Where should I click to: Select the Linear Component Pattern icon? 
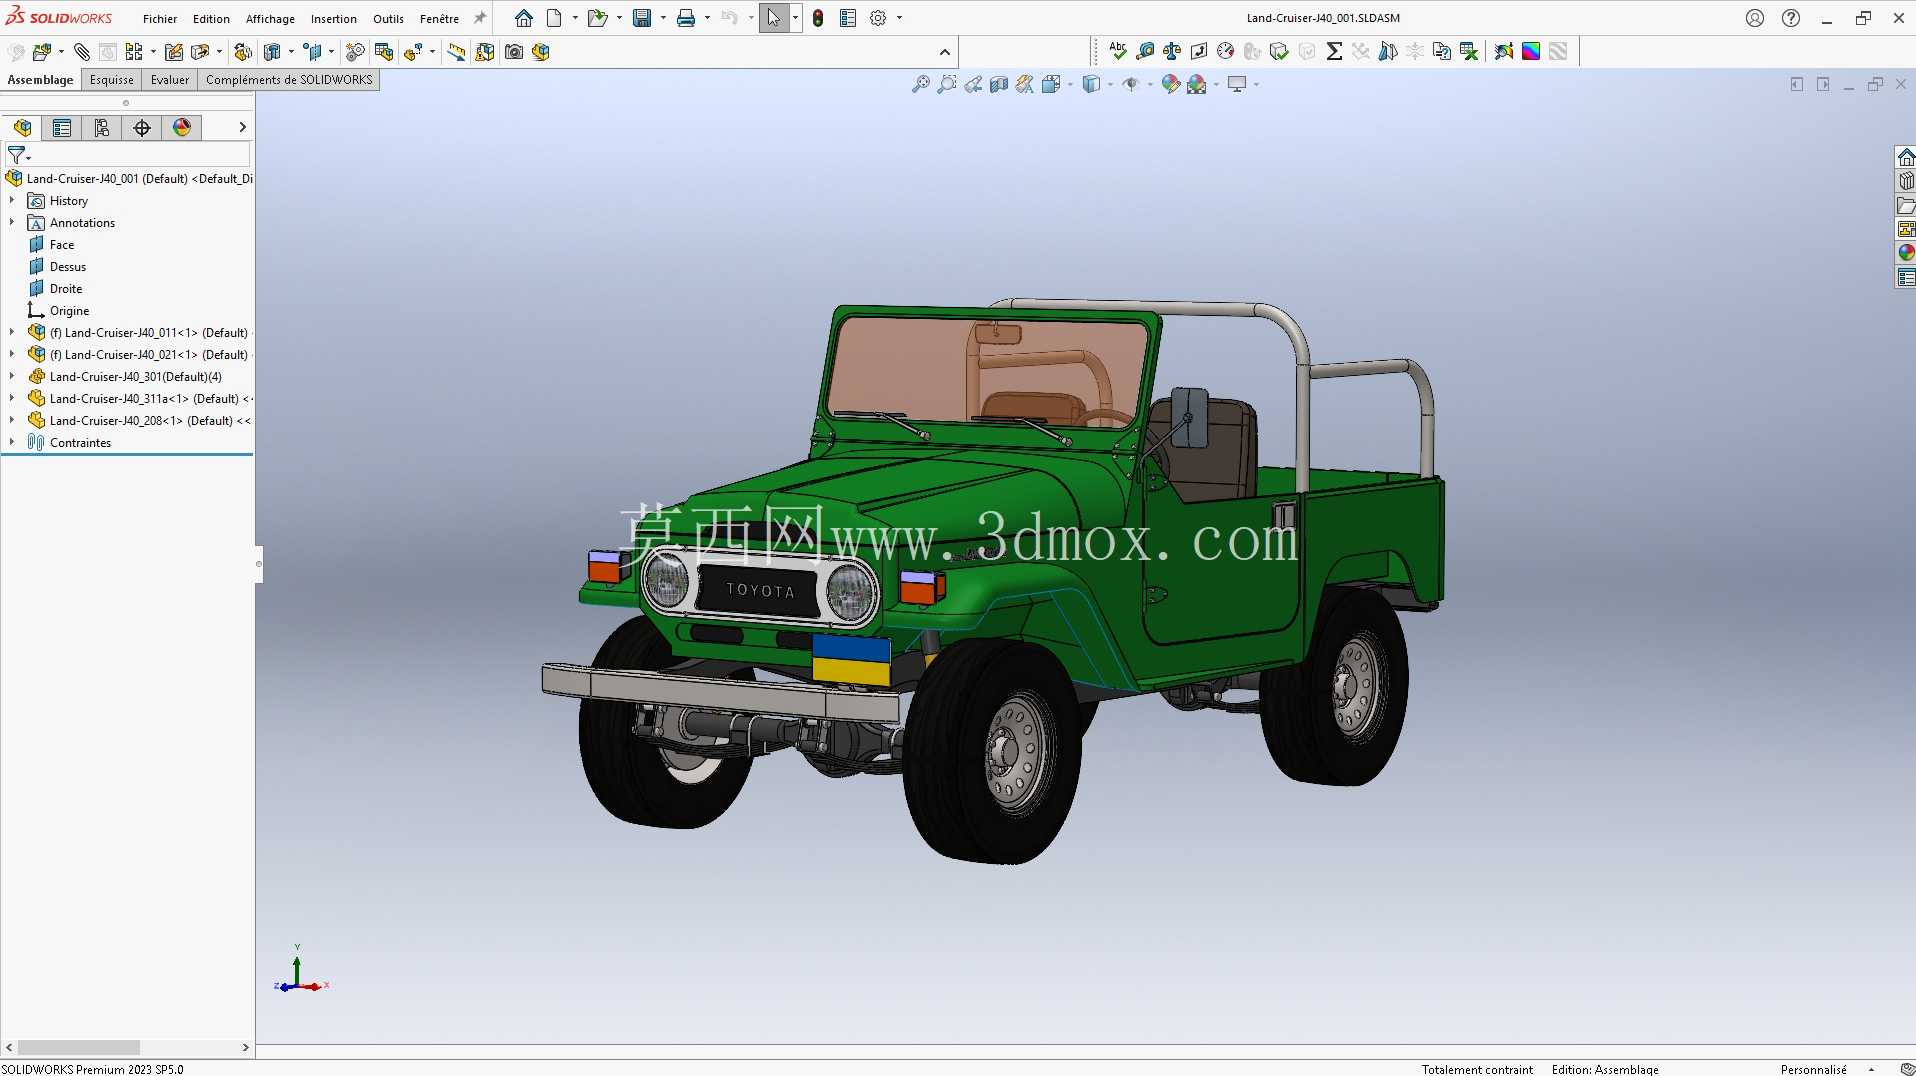tap(134, 52)
